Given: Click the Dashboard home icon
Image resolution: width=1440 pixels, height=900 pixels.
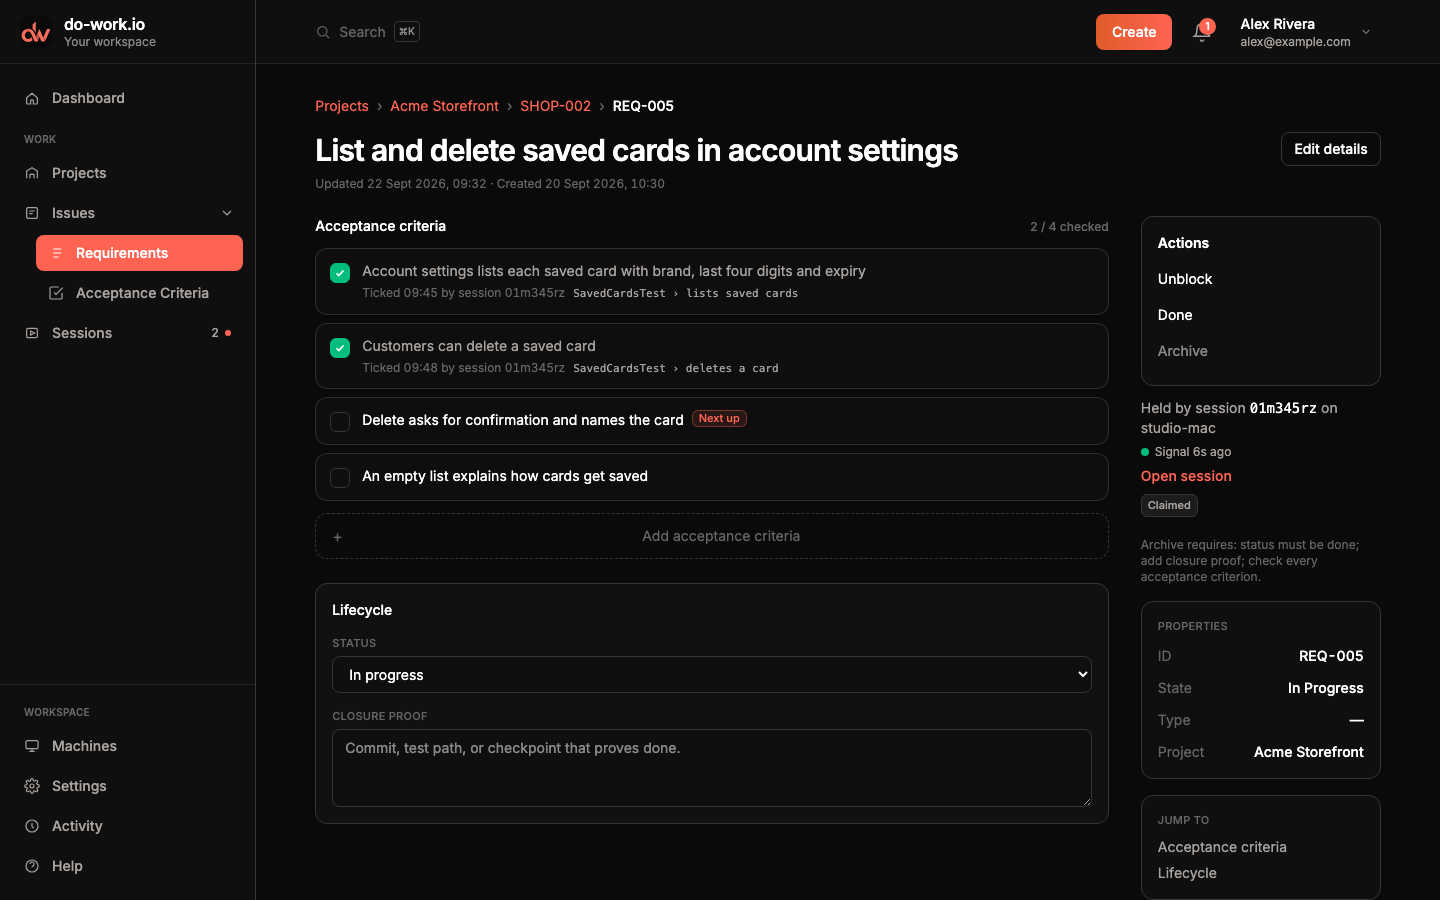Looking at the screenshot, I should point(32,98).
